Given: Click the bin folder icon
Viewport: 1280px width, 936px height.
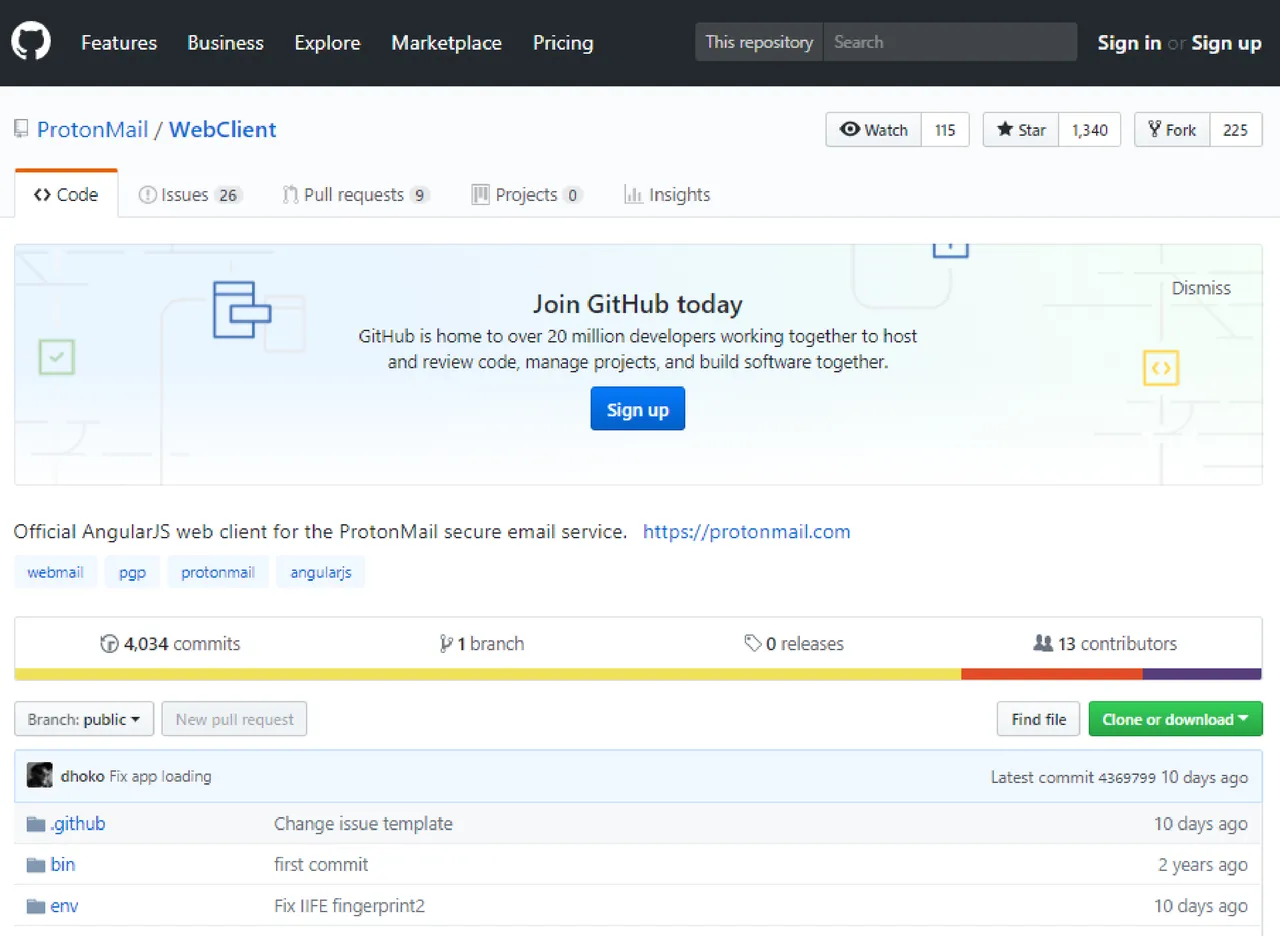Looking at the screenshot, I should point(36,865).
